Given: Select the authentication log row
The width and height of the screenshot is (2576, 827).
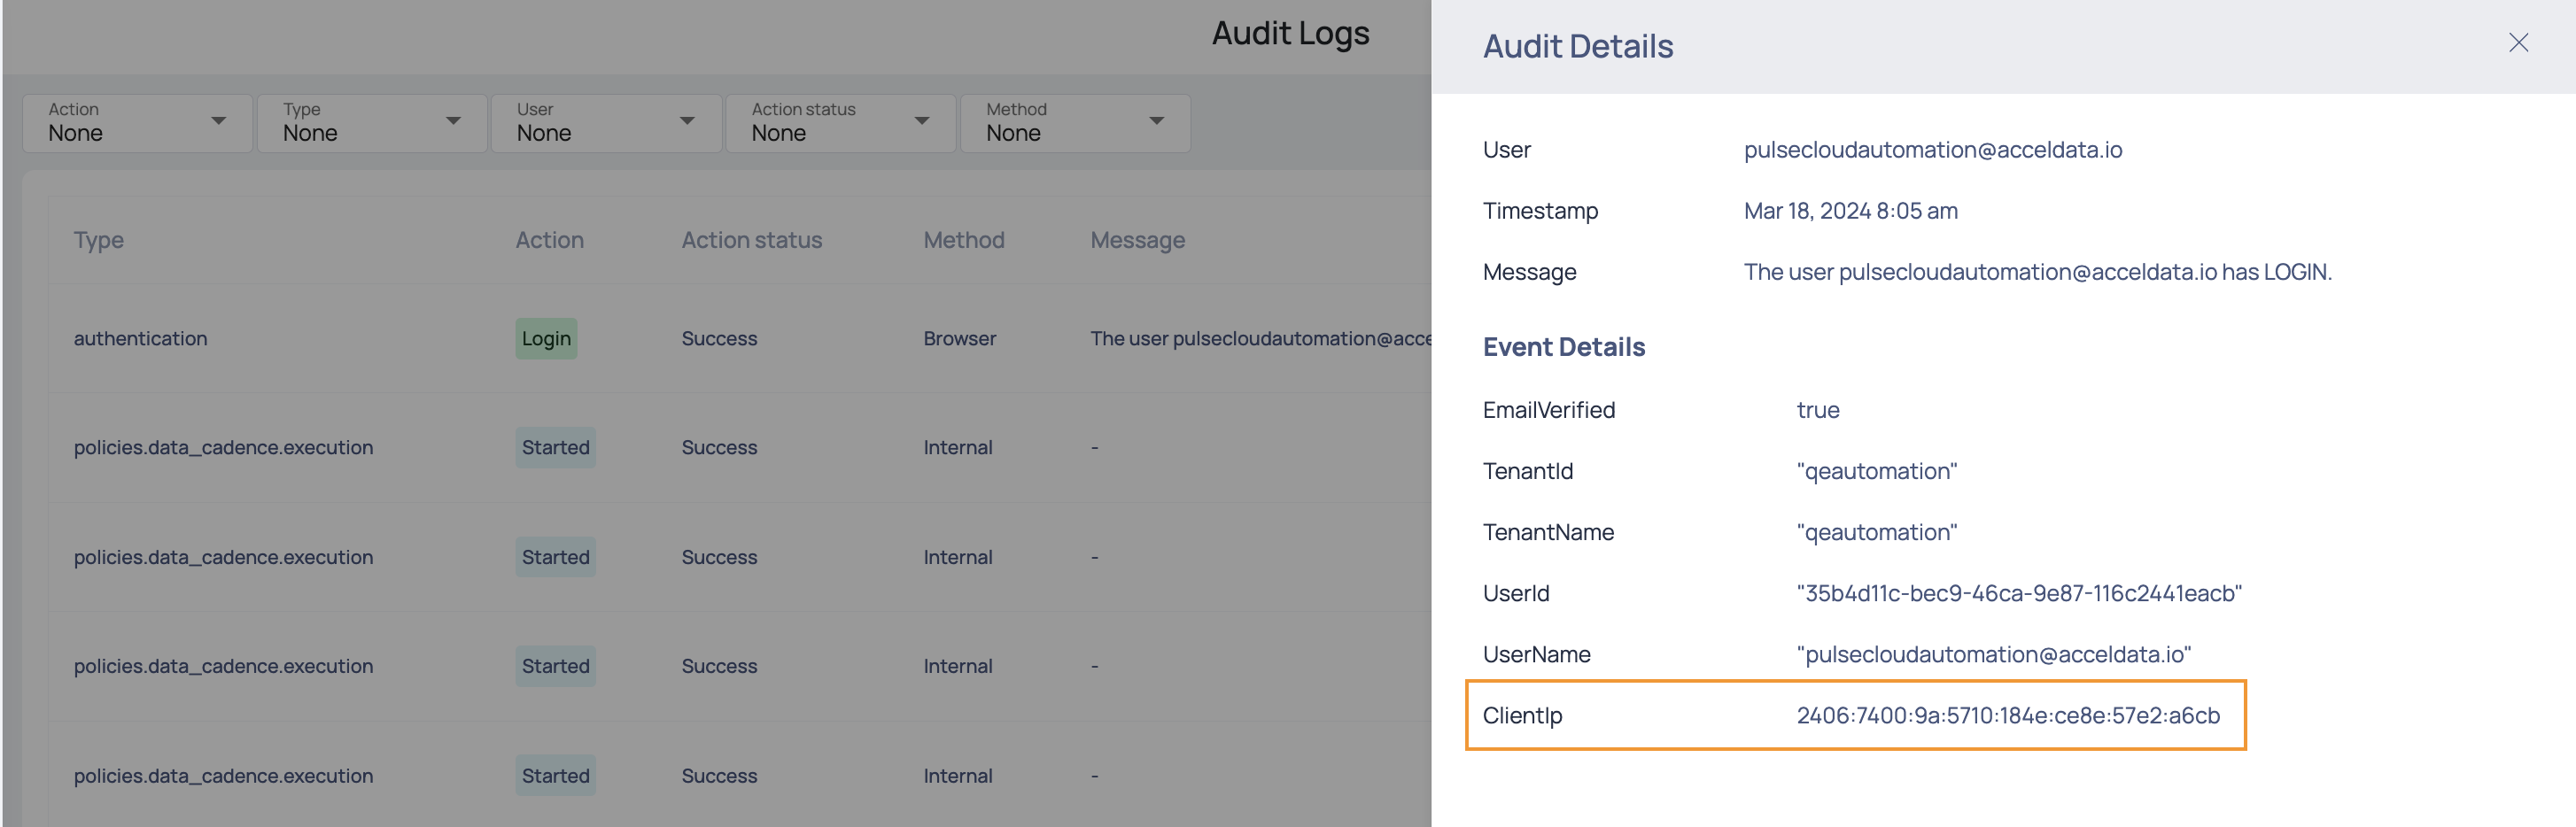Looking at the screenshot, I should (x=740, y=339).
